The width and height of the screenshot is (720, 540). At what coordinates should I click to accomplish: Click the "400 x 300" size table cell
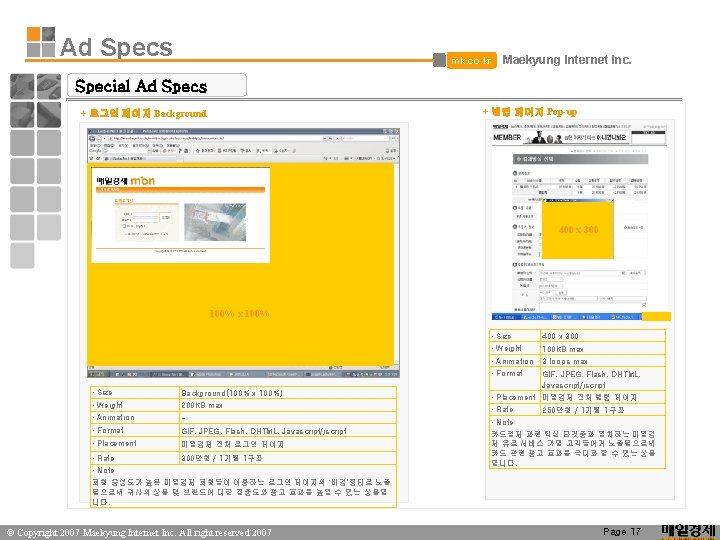click(602, 336)
